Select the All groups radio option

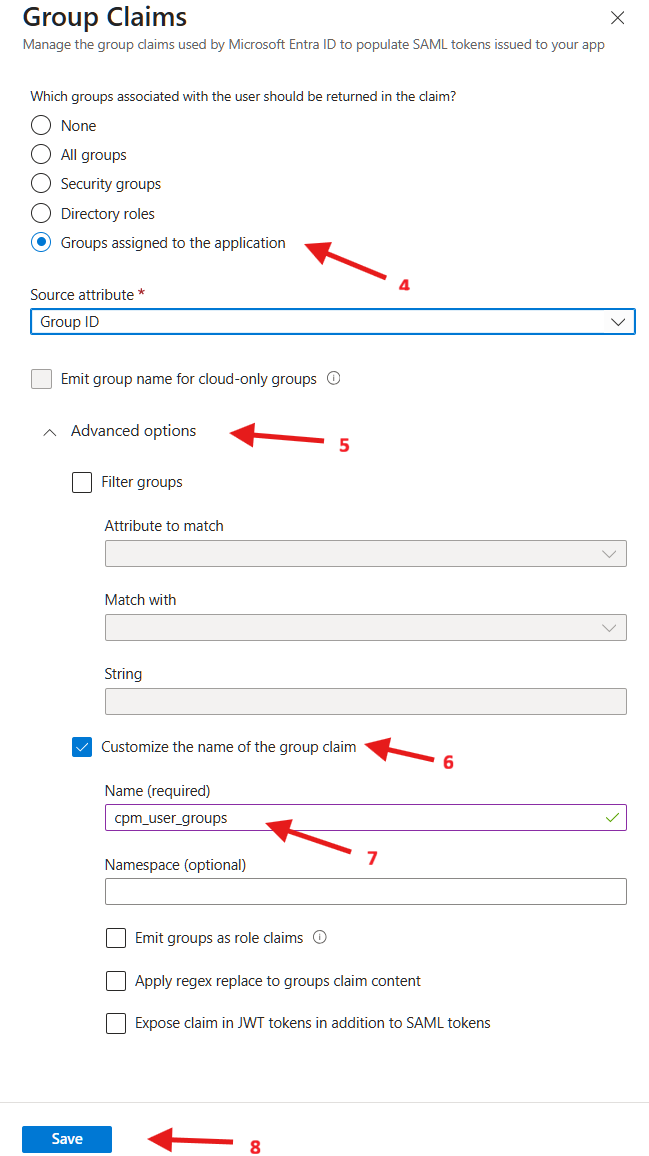tap(41, 155)
